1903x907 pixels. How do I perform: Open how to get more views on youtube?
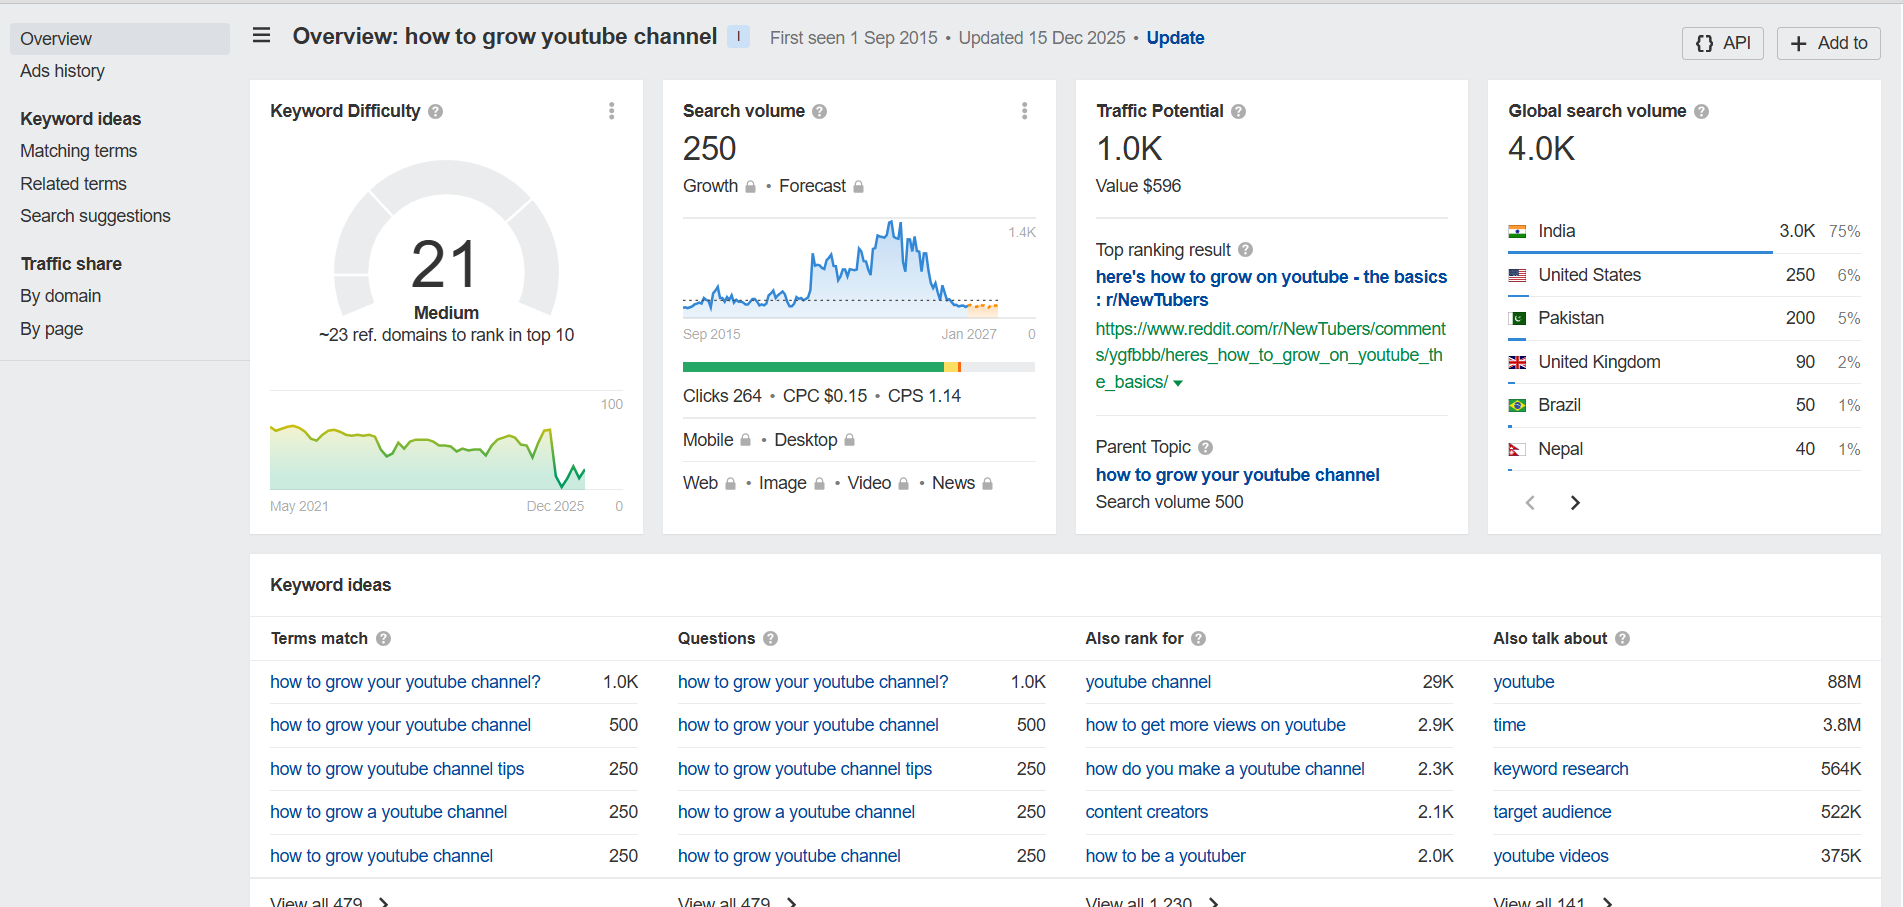click(x=1215, y=725)
